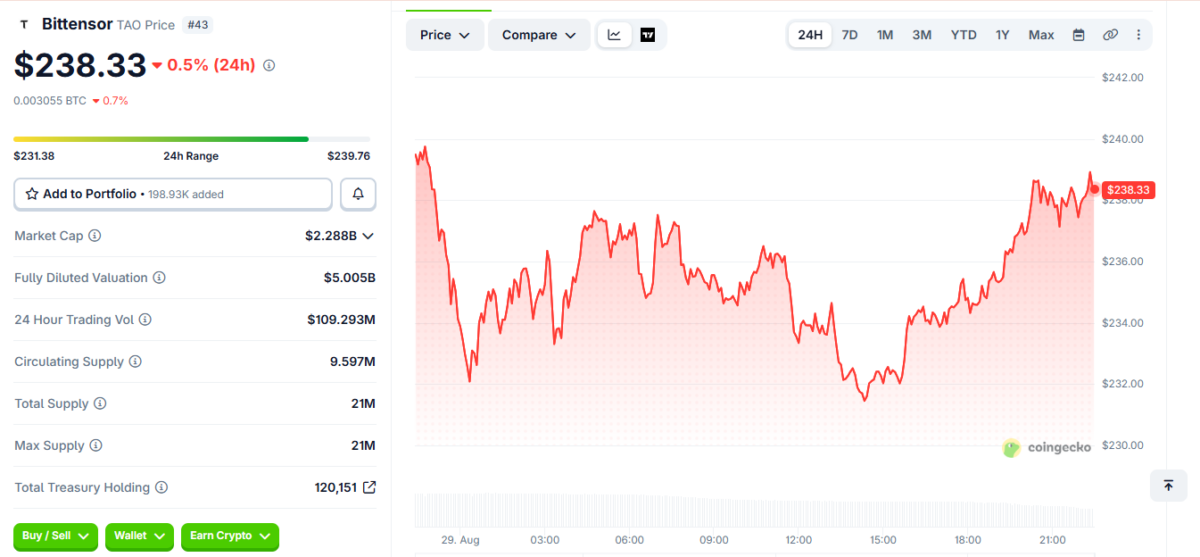This screenshot has width=1200, height=557.
Task: Show Total Supply info icon
Action: pos(100,404)
